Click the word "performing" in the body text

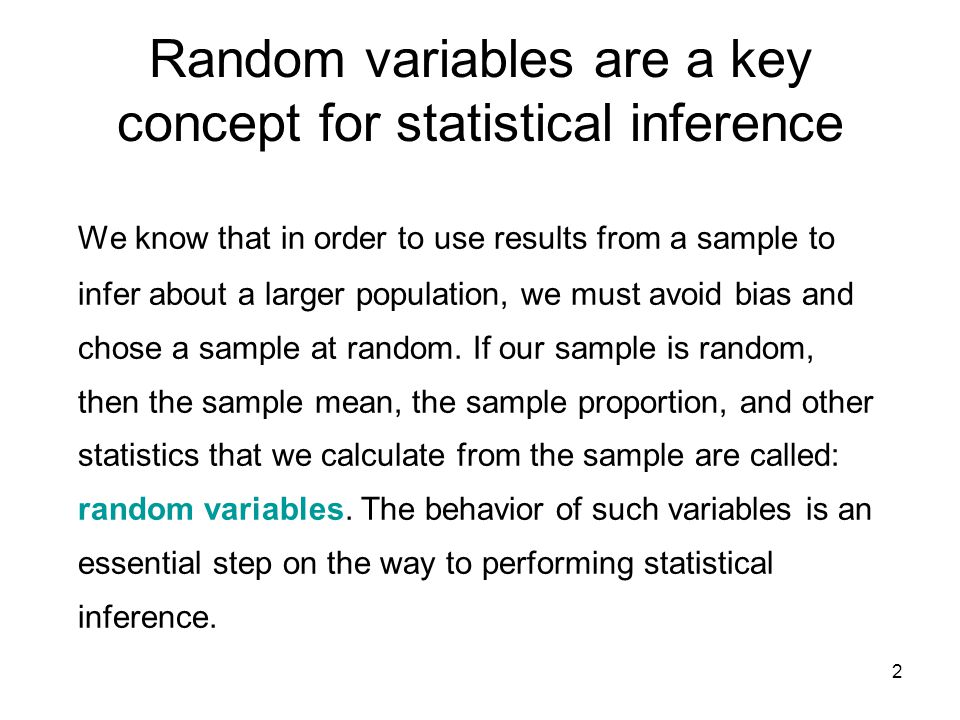point(557,565)
